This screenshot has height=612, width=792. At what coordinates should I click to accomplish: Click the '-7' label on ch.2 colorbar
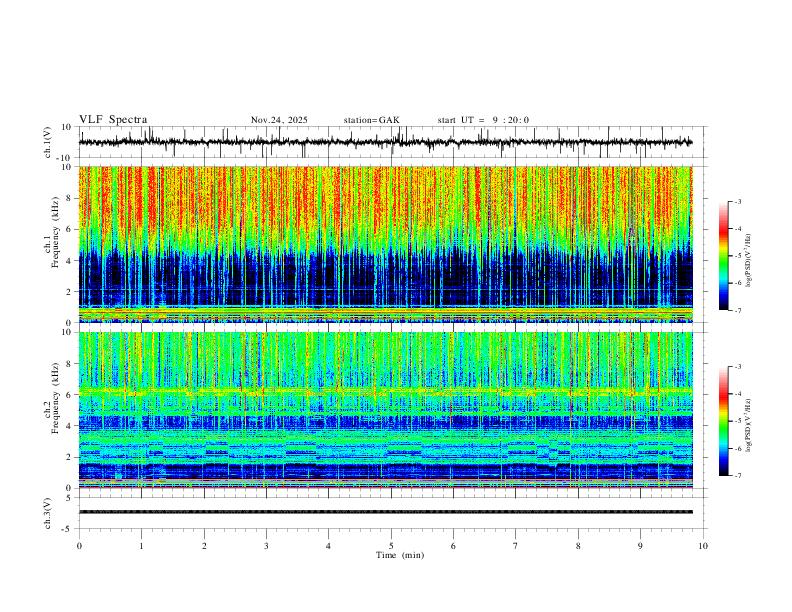(x=738, y=475)
